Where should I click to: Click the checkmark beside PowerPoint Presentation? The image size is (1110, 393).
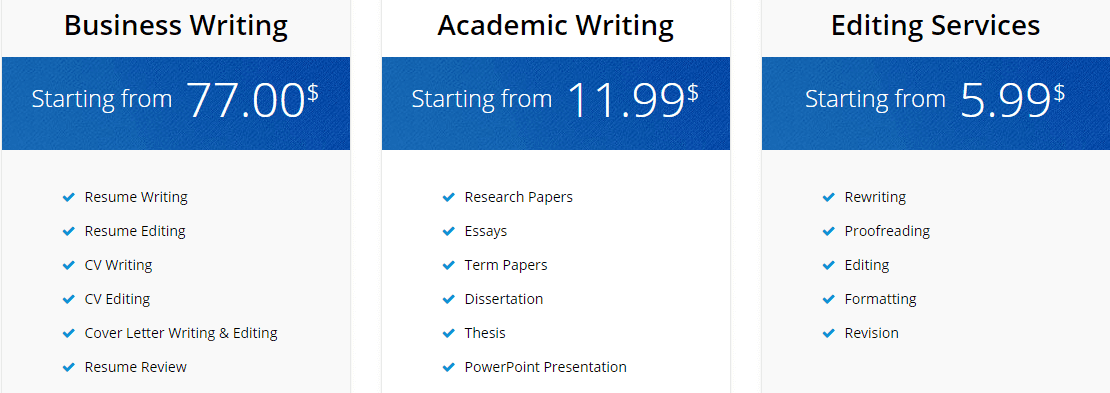coord(448,368)
